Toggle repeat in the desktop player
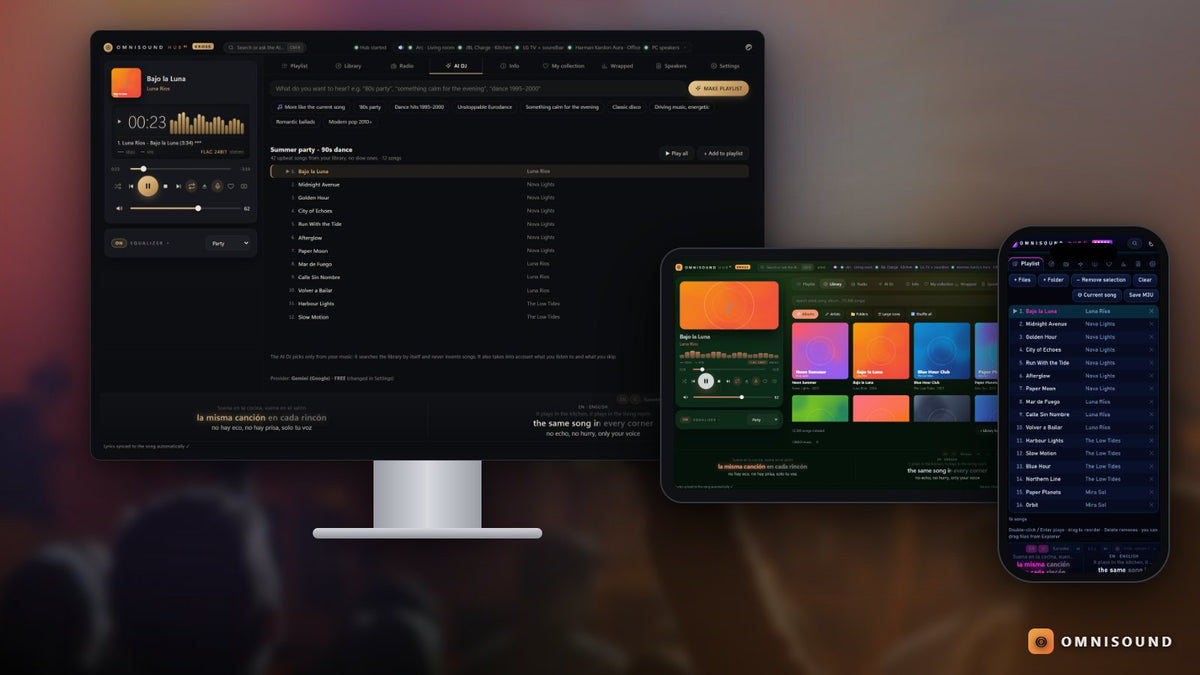Image resolution: width=1200 pixels, height=675 pixels. coord(192,186)
